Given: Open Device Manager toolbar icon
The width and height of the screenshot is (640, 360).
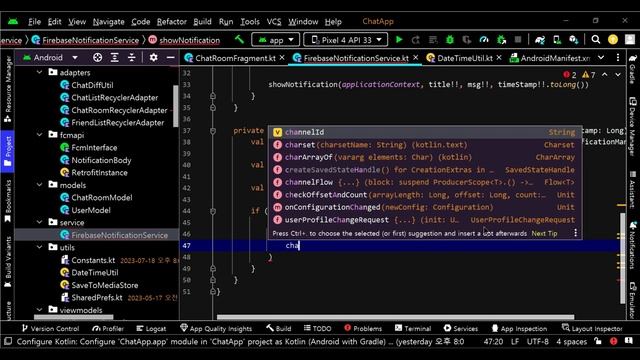Looking at the screenshot, I should 557,40.
